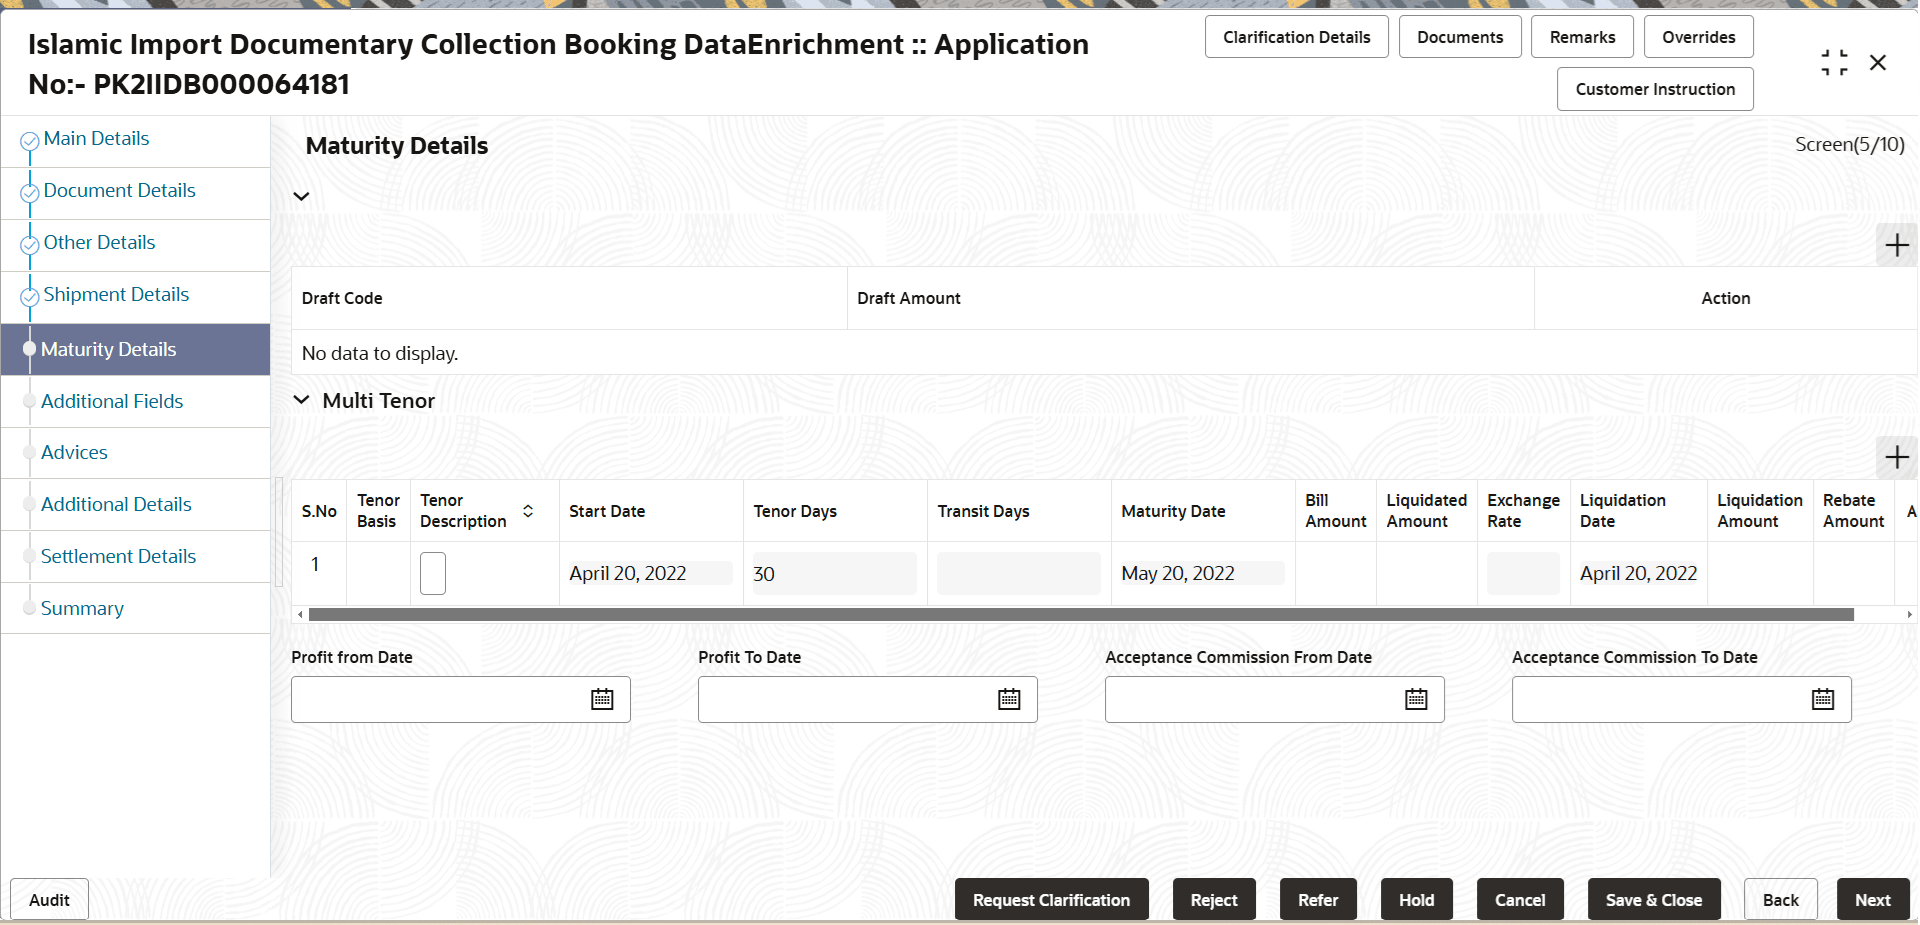Open the Main Details step

click(96, 138)
